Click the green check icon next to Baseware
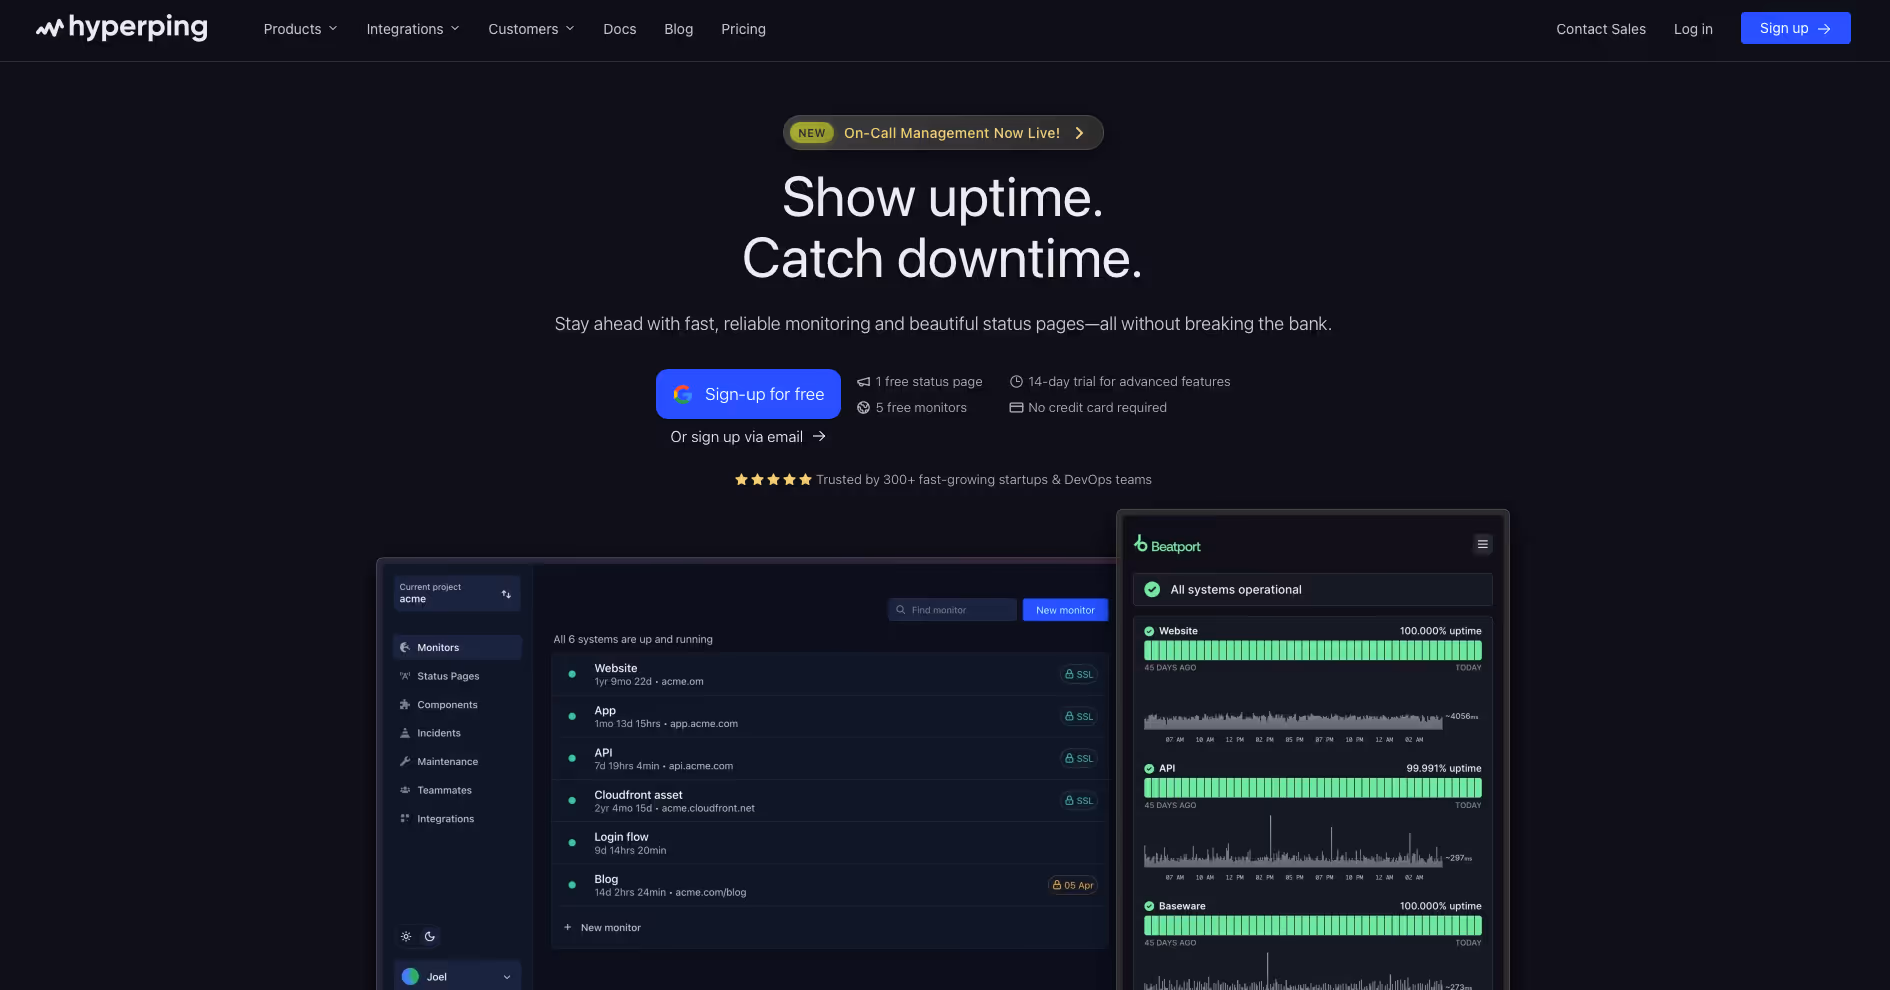This screenshot has height=990, width=1890. click(x=1149, y=906)
